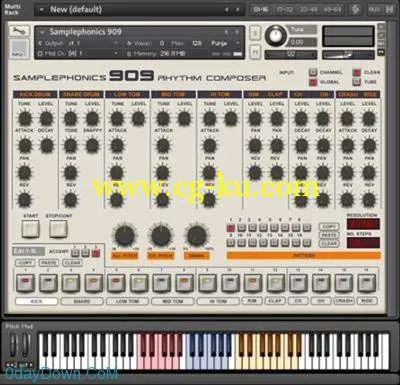Viewport: 400px width, 385px height.
Task: Solo the instrument with the S button
Action: 255,33
